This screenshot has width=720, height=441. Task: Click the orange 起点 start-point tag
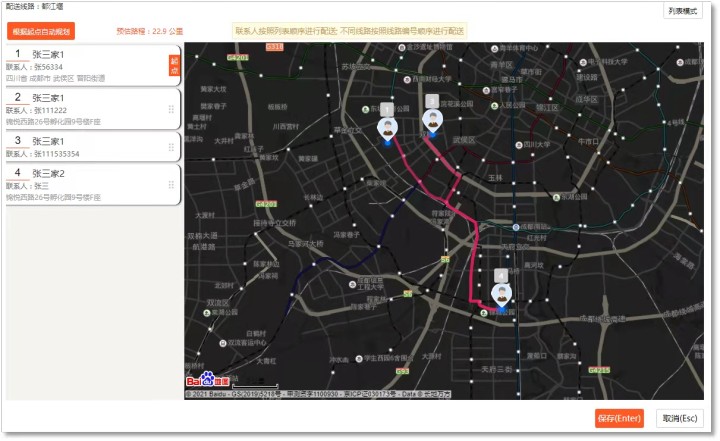click(x=173, y=66)
